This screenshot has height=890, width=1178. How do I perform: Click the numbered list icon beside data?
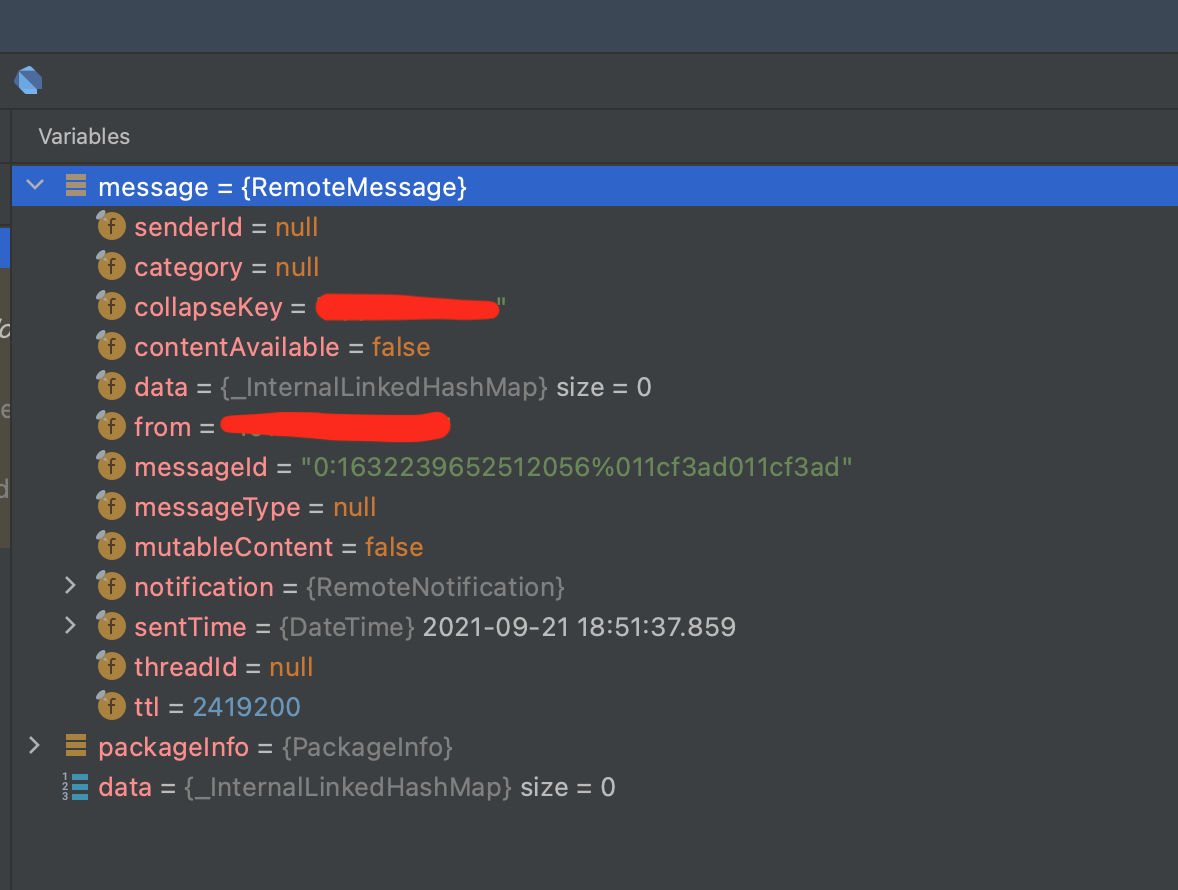tap(76, 786)
